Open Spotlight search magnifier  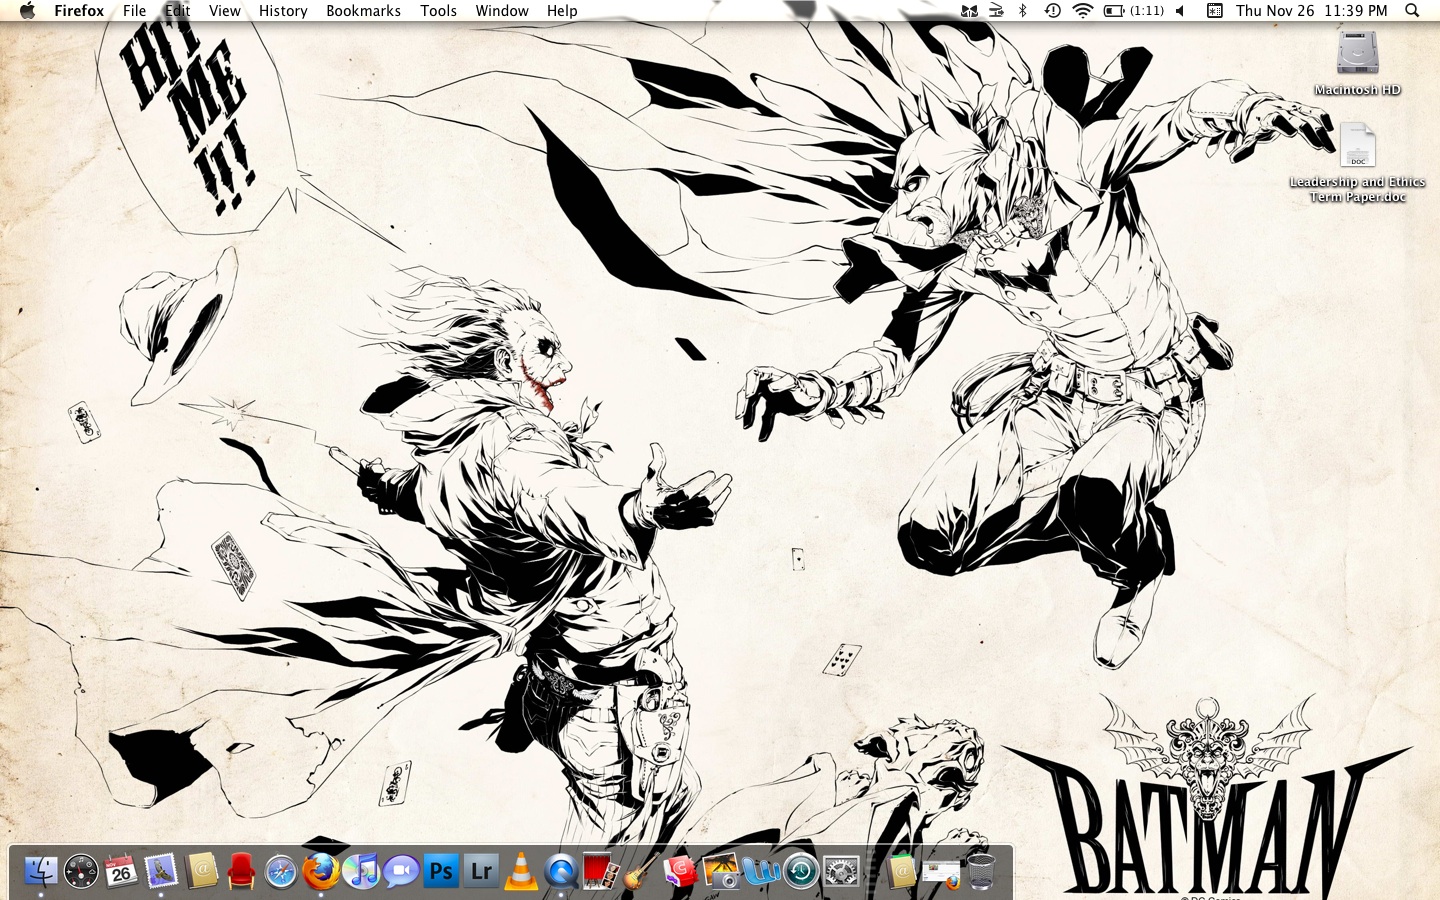[1412, 10]
